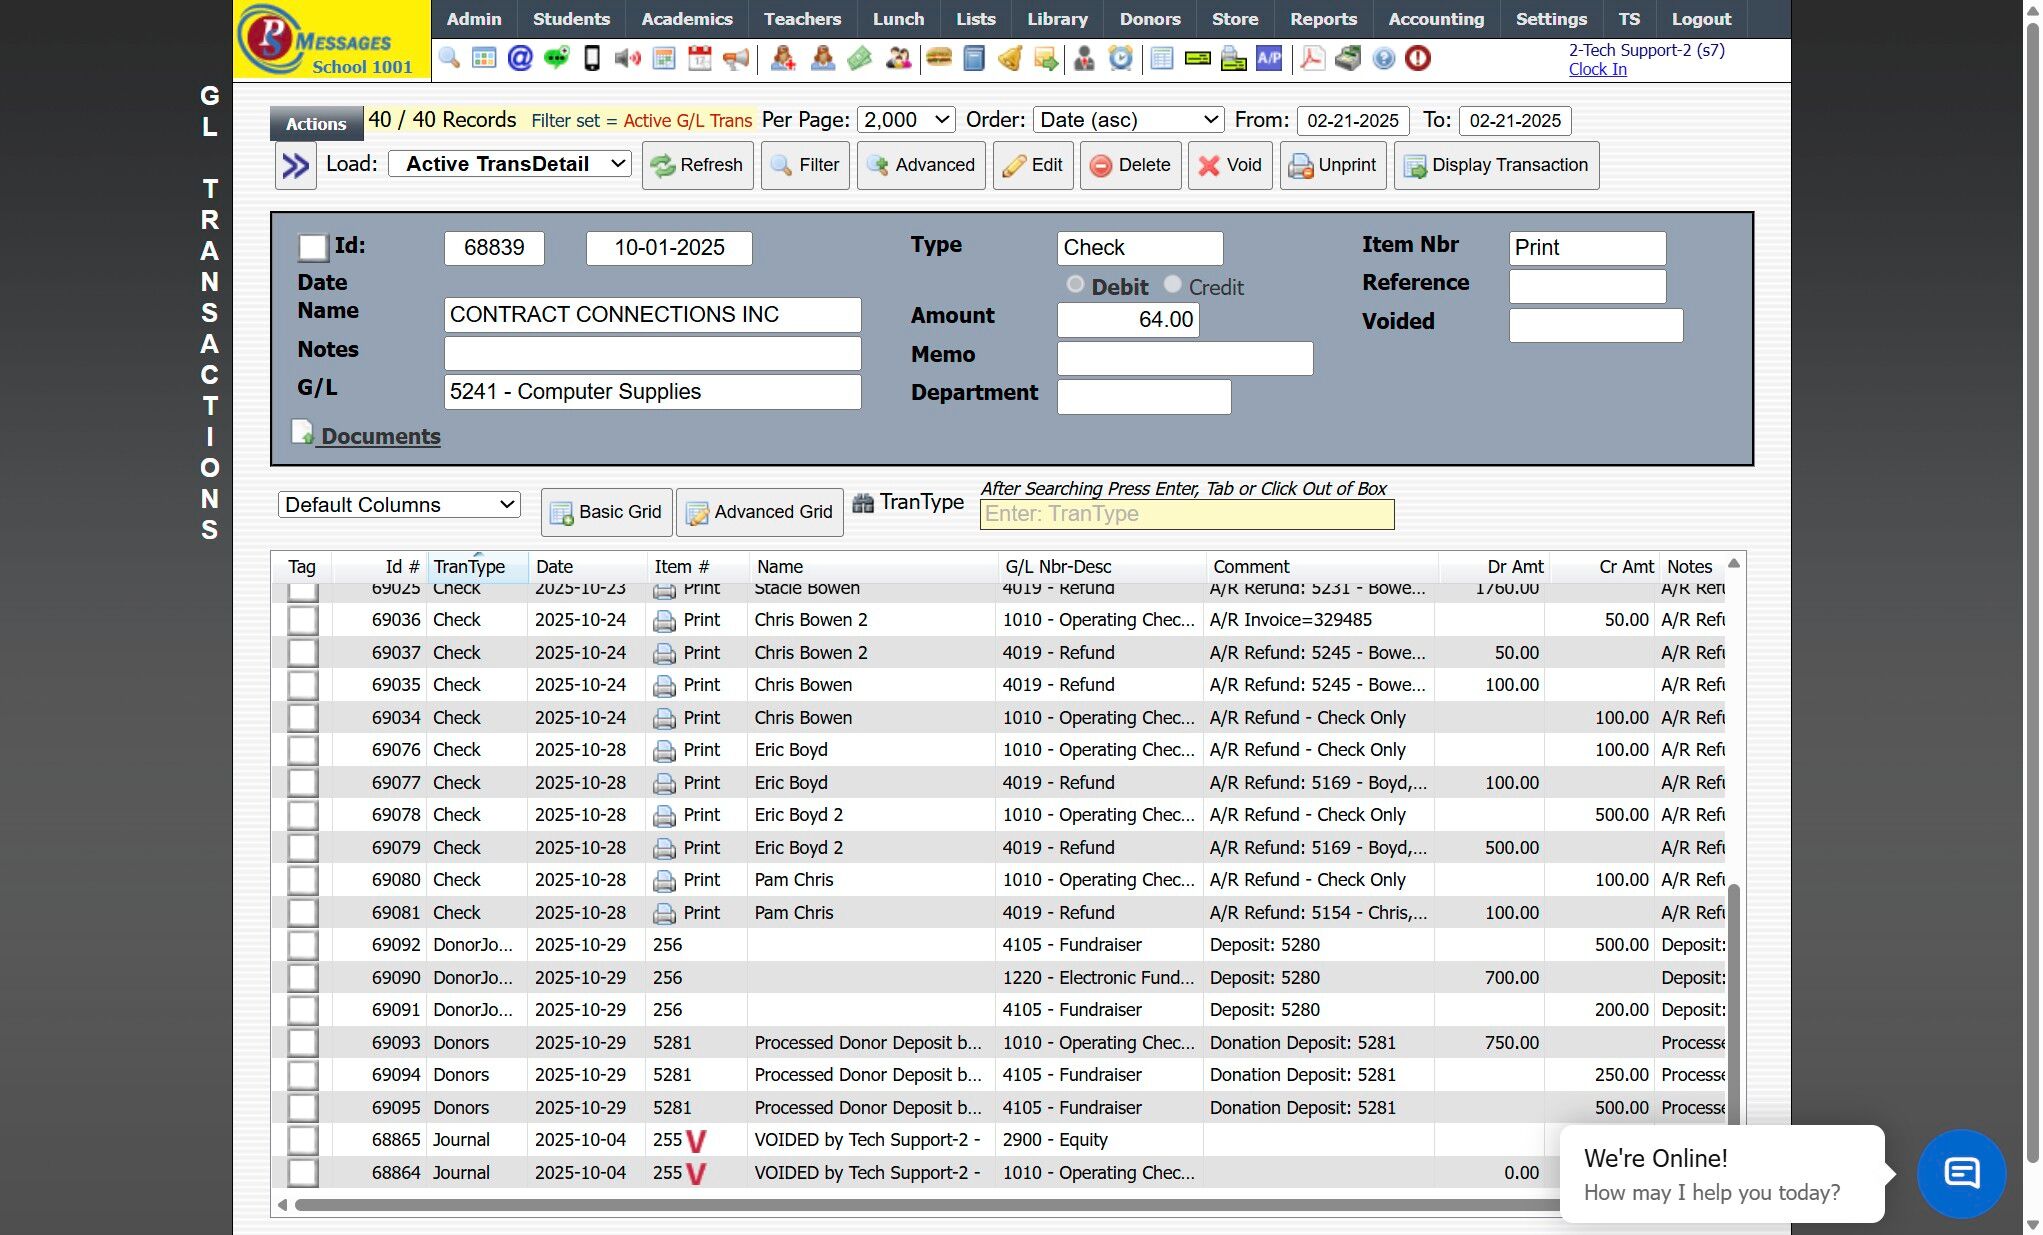Click the Clock In link
The width and height of the screenshot is (2043, 1235).
(x=1597, y=69)
